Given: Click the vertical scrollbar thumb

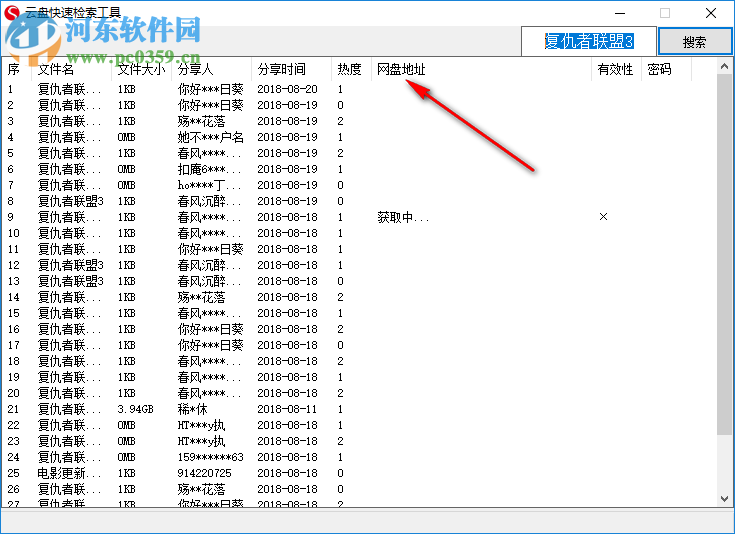Looking at the screenshot, I should click(724, 254).
